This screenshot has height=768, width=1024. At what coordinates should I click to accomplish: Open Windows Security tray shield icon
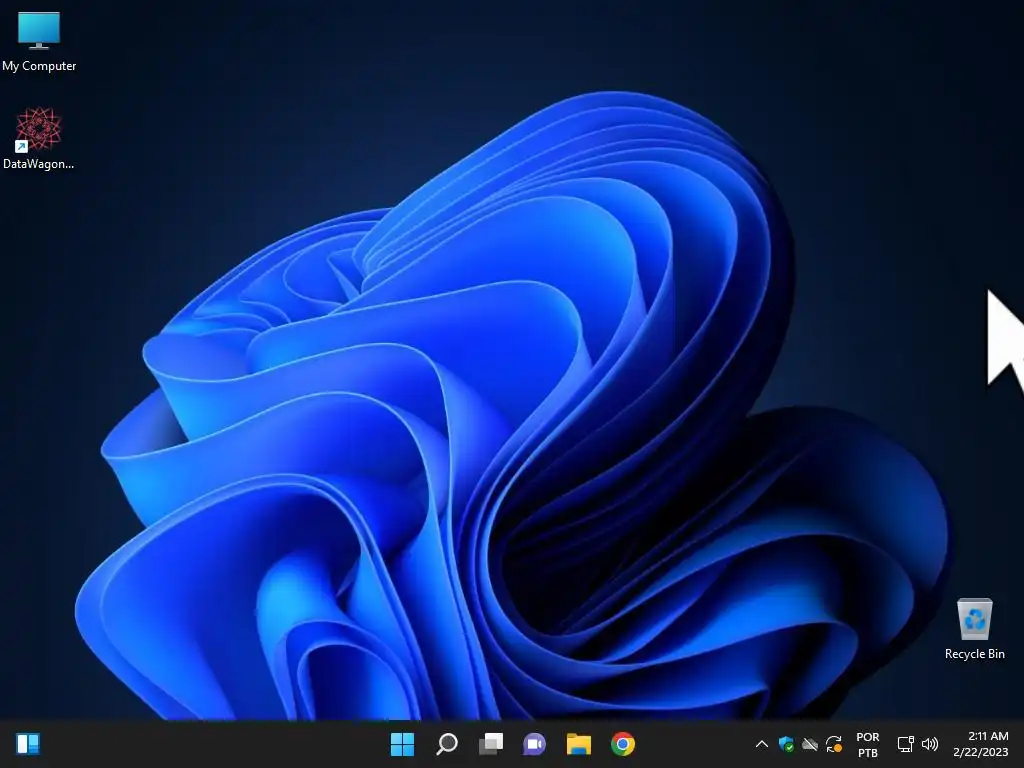(786, 744)
